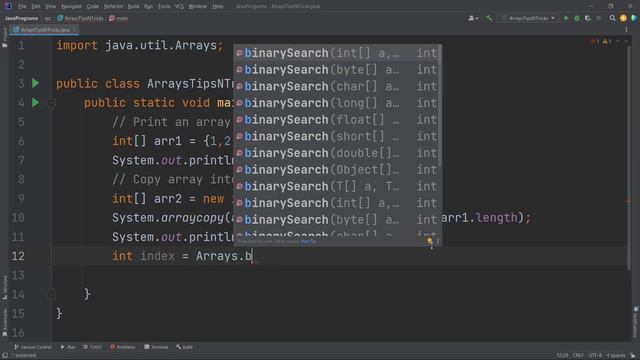Open the Help menu
This screenshot has height=360, width=640.
pos(218,7)
